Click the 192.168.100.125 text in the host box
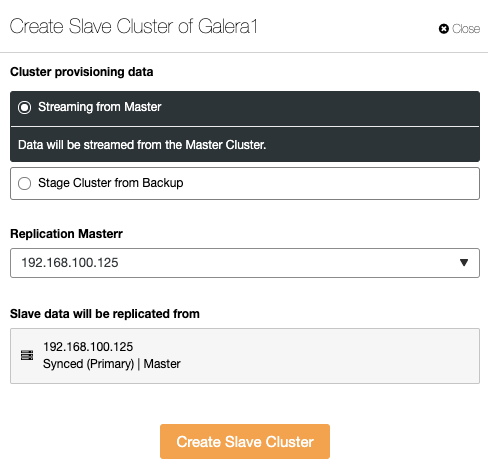 88,347
